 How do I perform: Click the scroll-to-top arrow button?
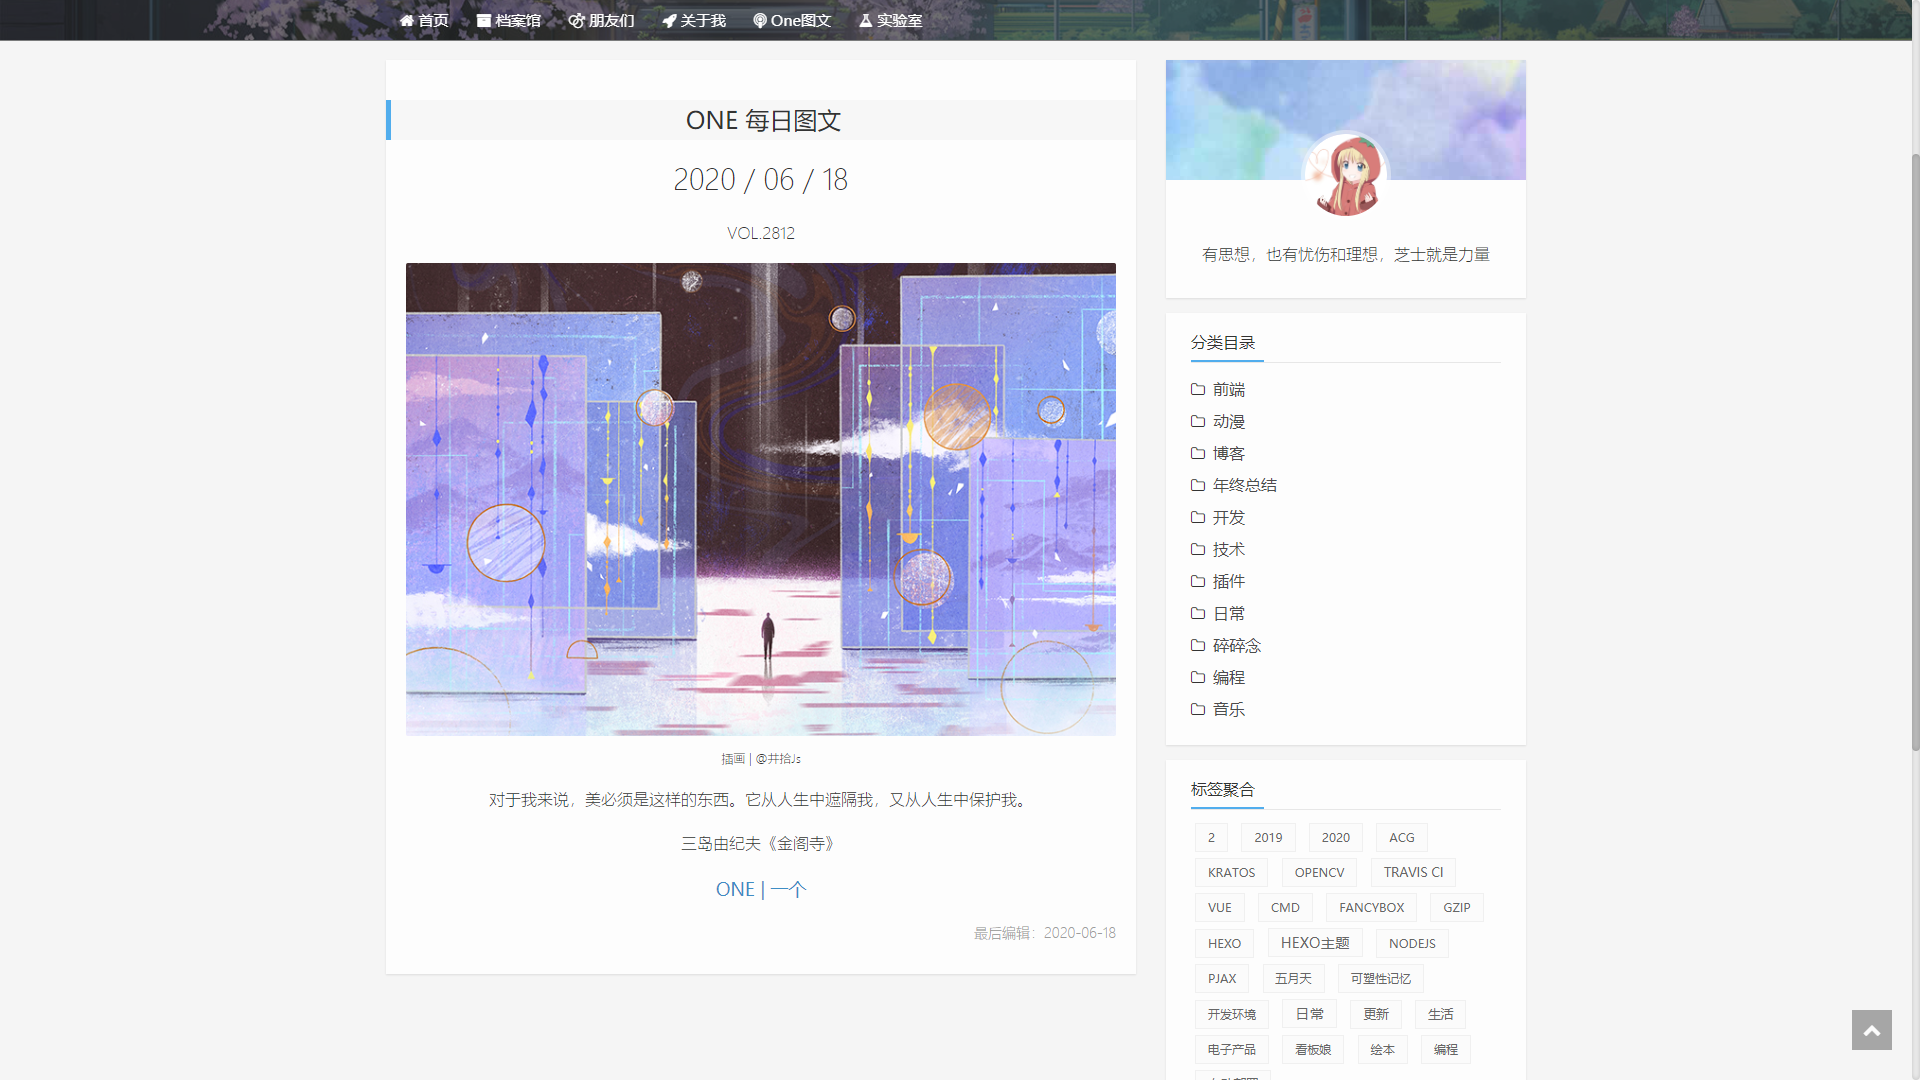pos(1871,1030)
